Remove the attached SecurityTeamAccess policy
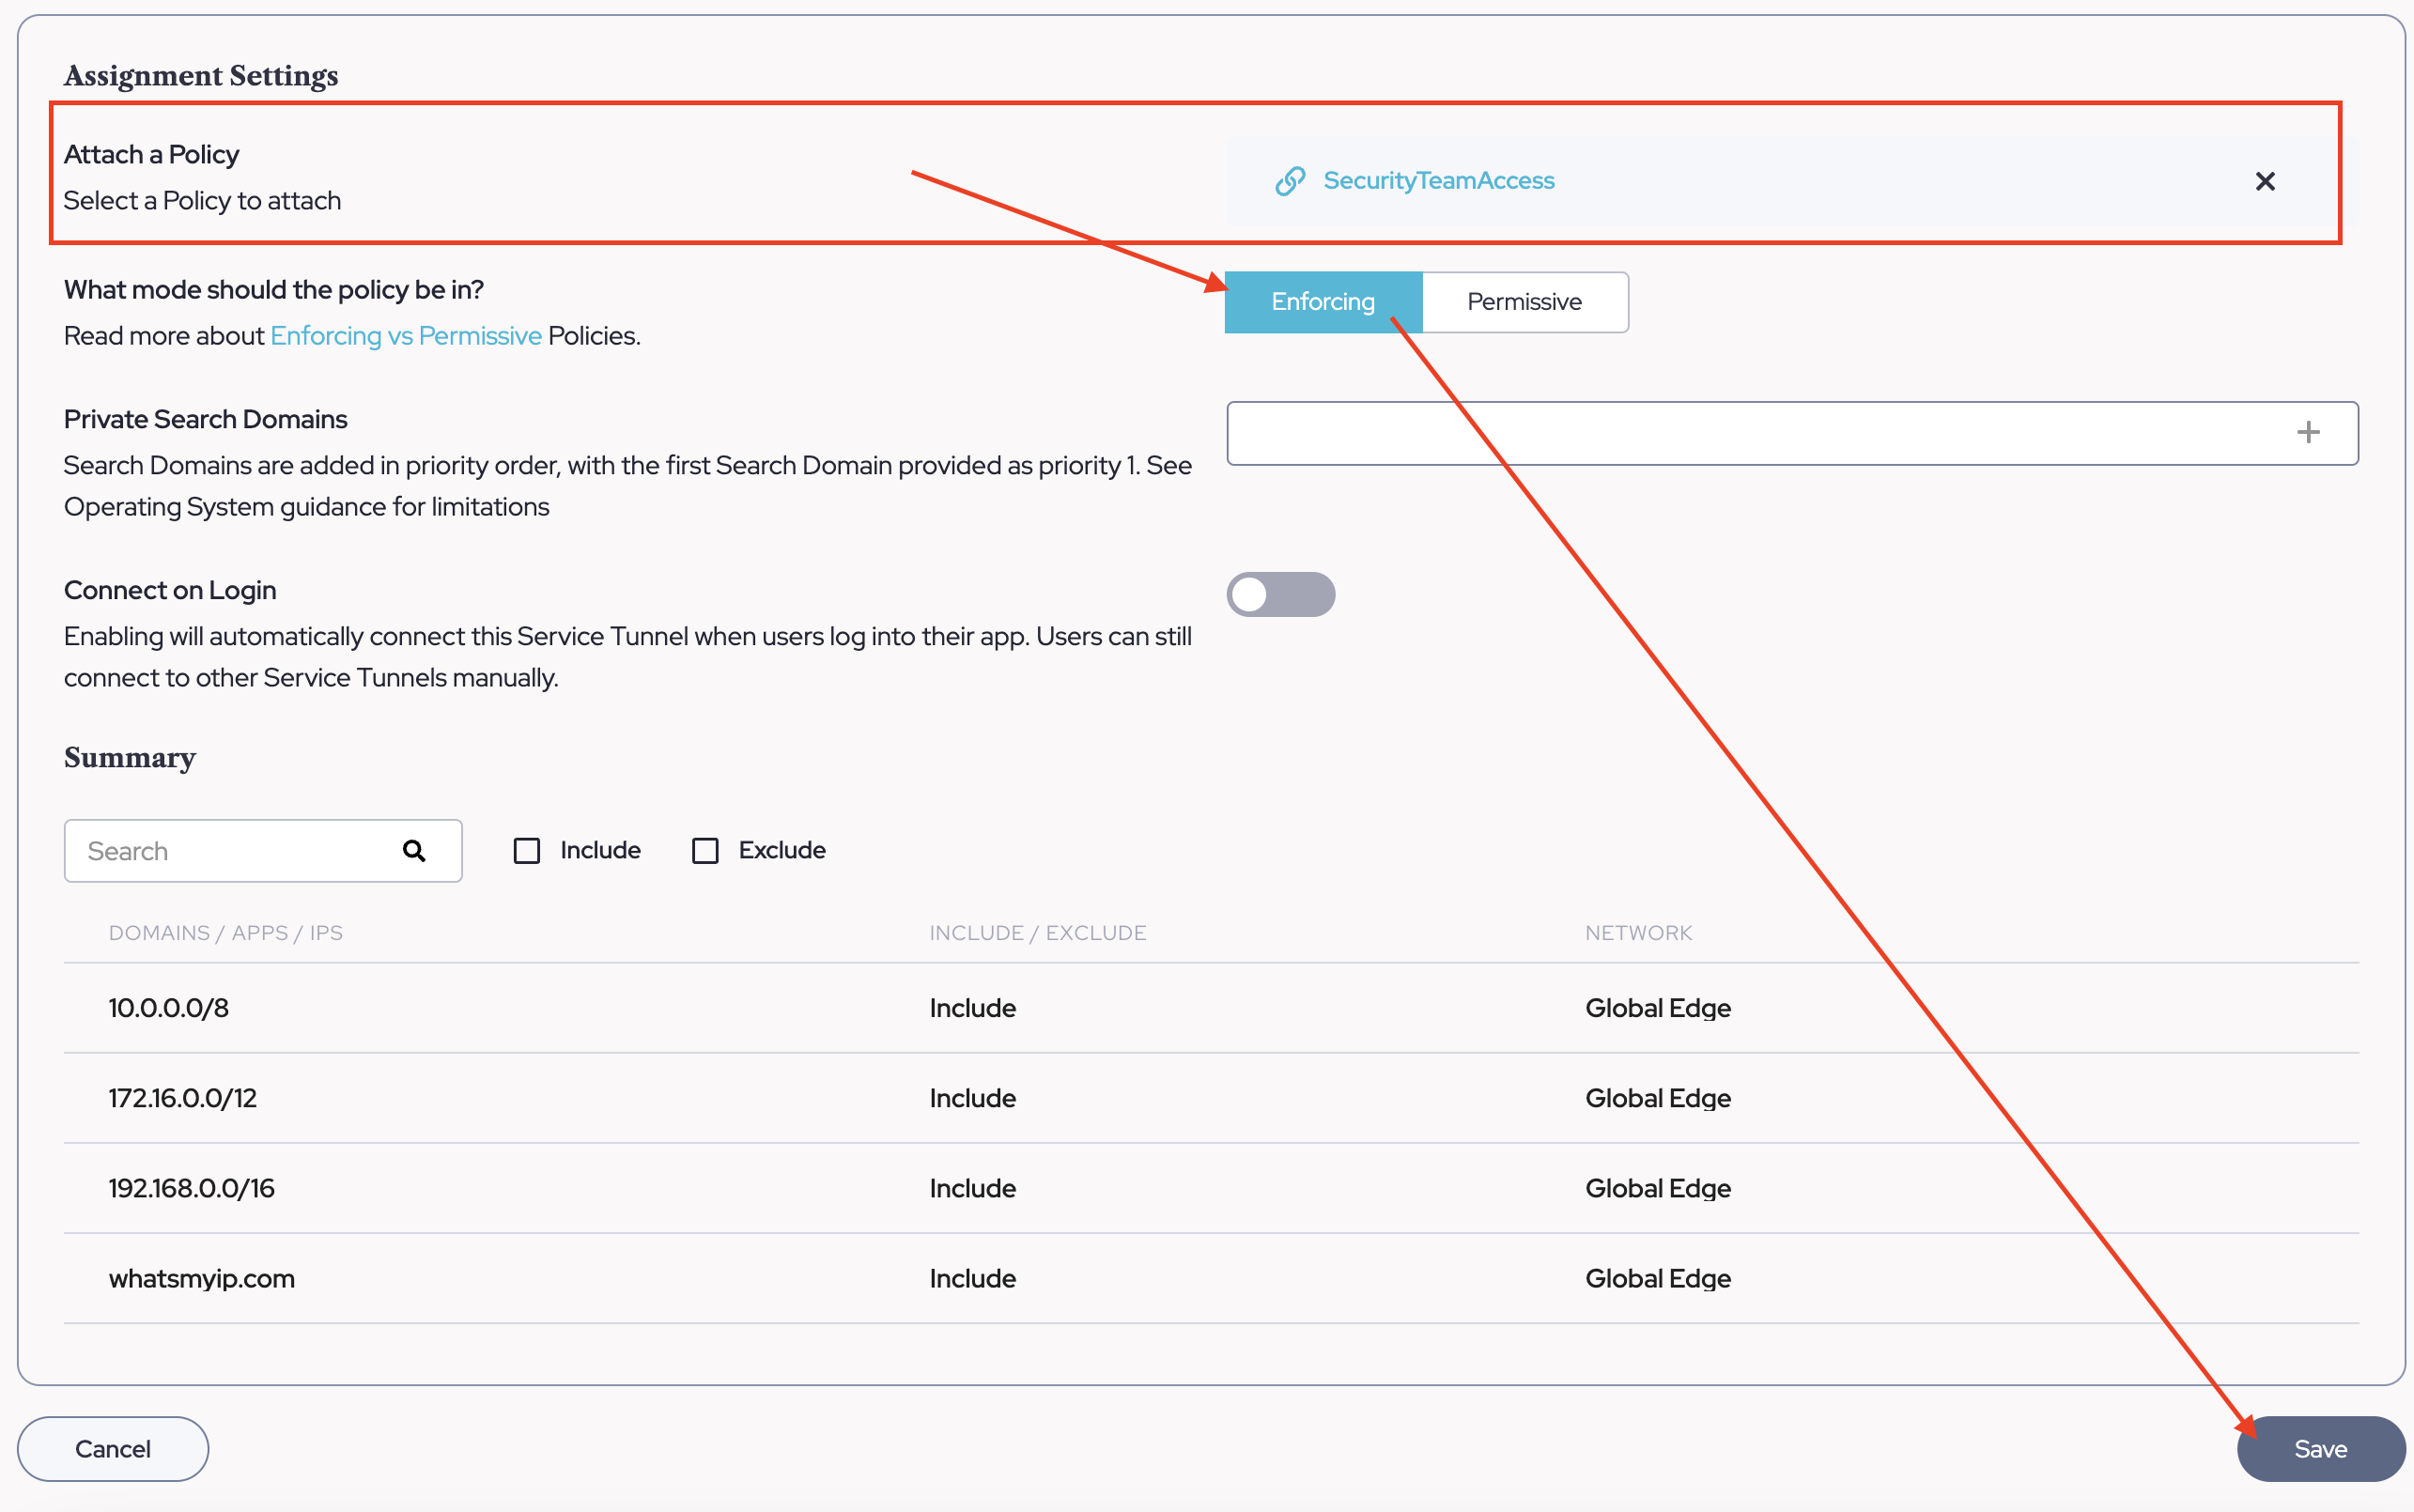Image resolution: width=2414 pixels, height=1512 pixels. click(x=2264, y=181)
